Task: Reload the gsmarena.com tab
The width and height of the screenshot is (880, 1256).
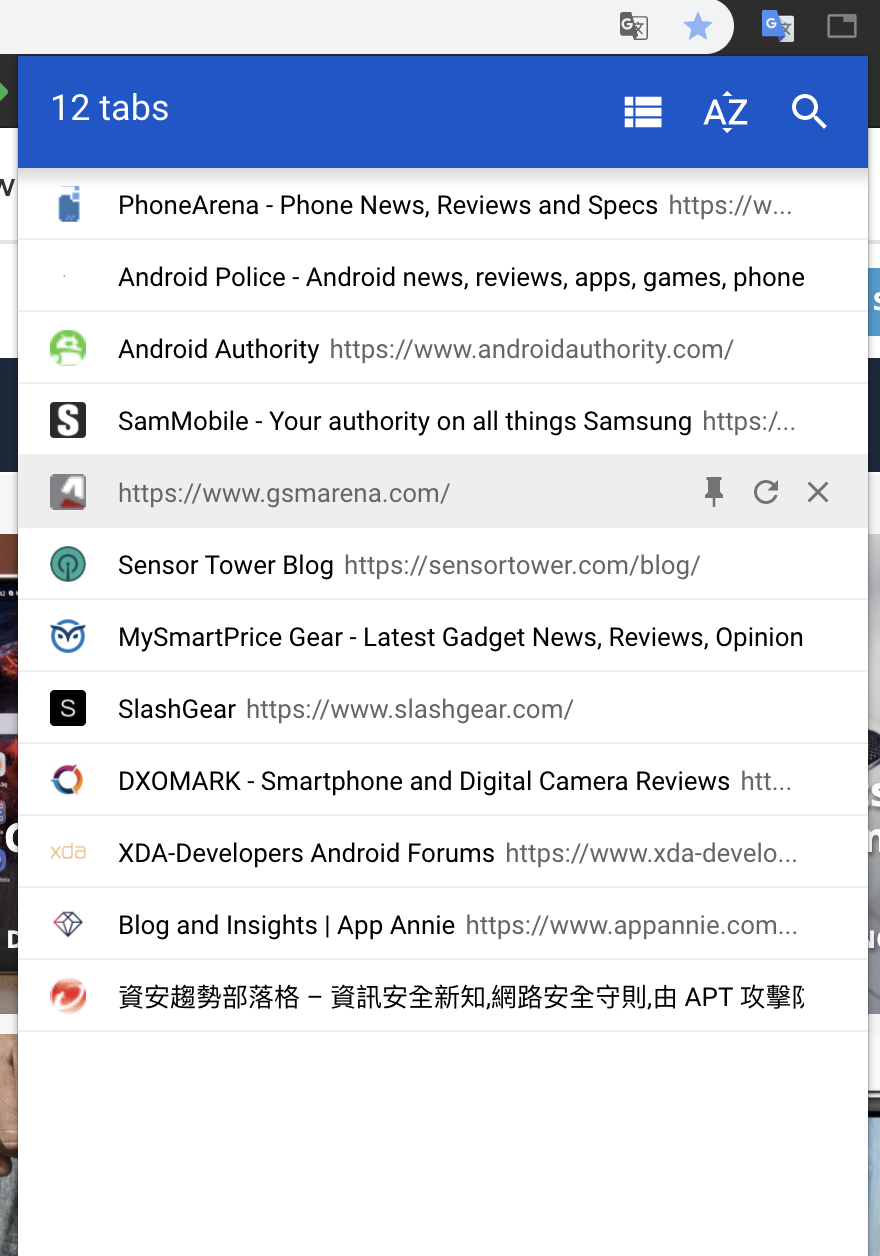Action: pos(766,492)
